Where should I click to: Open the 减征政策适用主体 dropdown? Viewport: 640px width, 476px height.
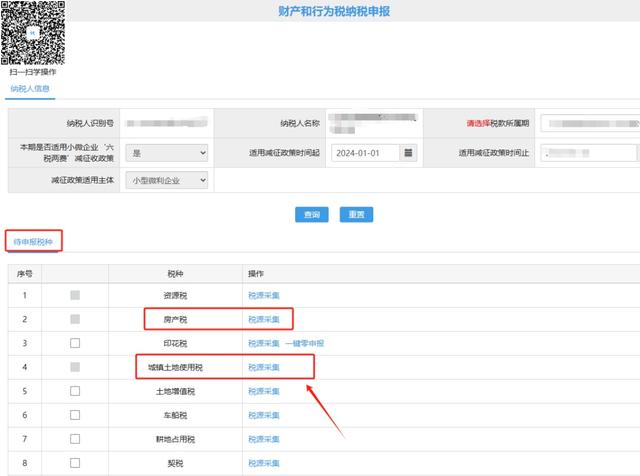167,180
